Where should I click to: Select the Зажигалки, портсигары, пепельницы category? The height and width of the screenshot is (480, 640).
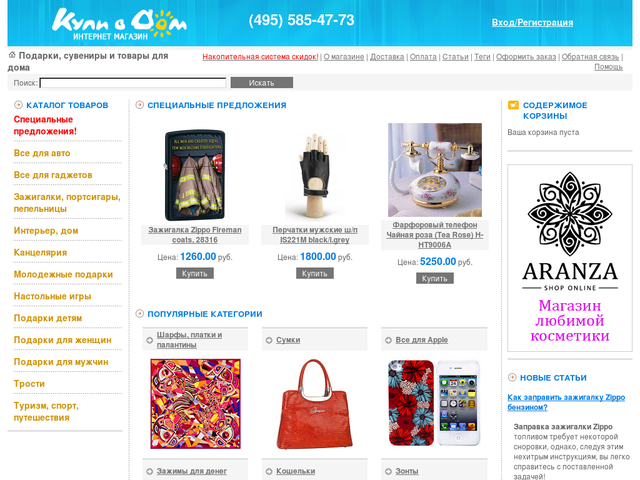[67, 203]
